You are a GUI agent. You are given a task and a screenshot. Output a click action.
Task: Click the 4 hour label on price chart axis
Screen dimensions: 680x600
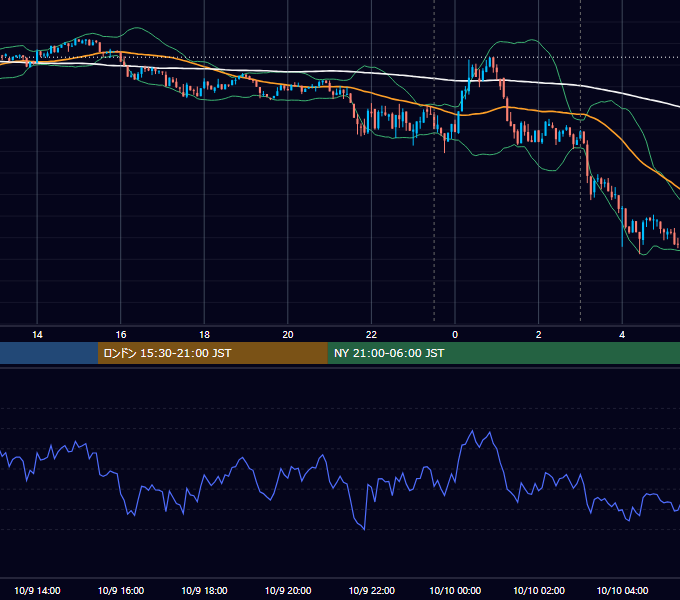coord(622,335)
